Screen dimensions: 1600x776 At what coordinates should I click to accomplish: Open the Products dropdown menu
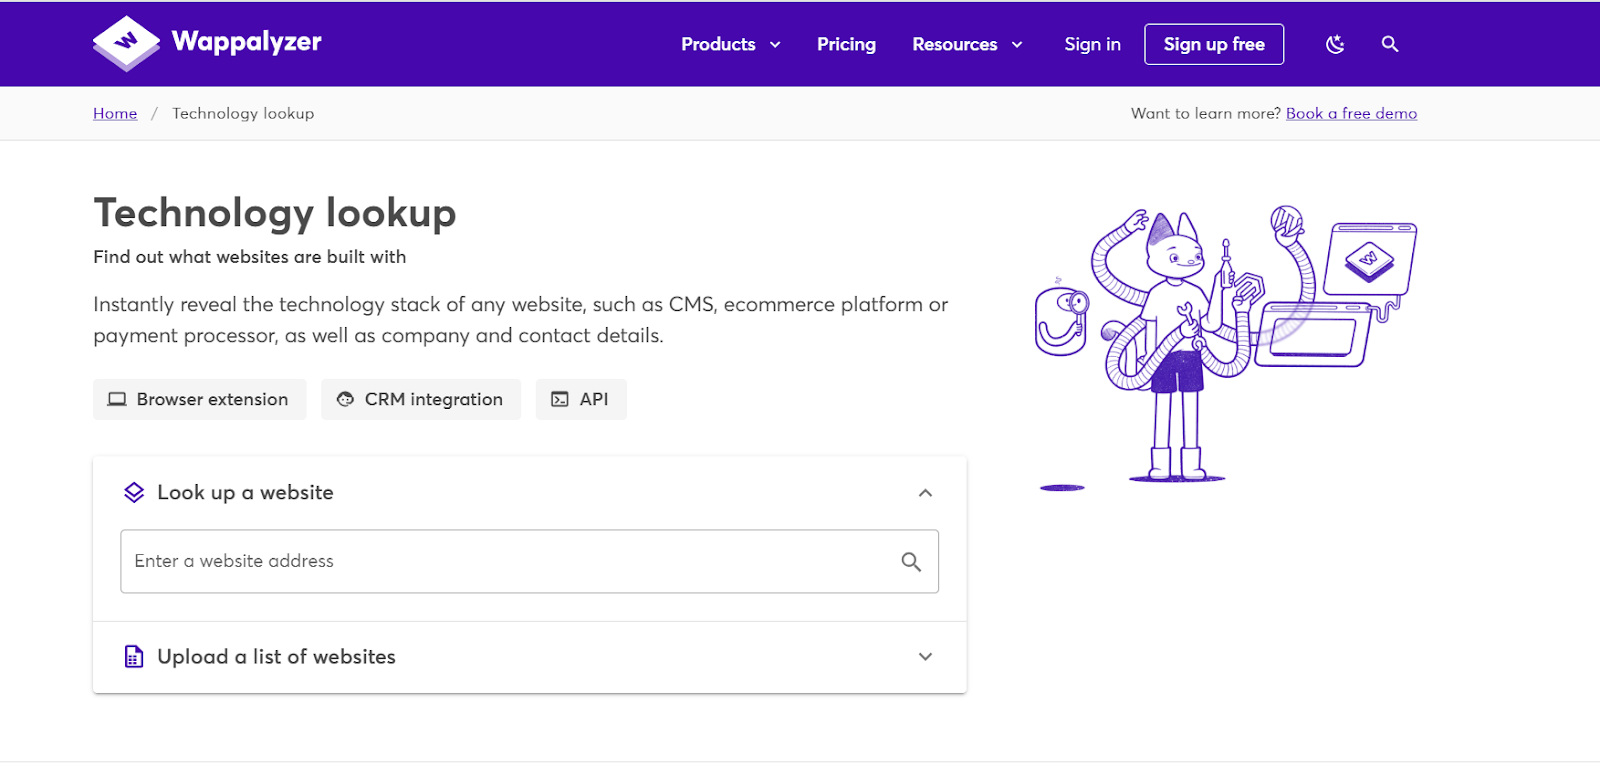[x=731, y=44]
